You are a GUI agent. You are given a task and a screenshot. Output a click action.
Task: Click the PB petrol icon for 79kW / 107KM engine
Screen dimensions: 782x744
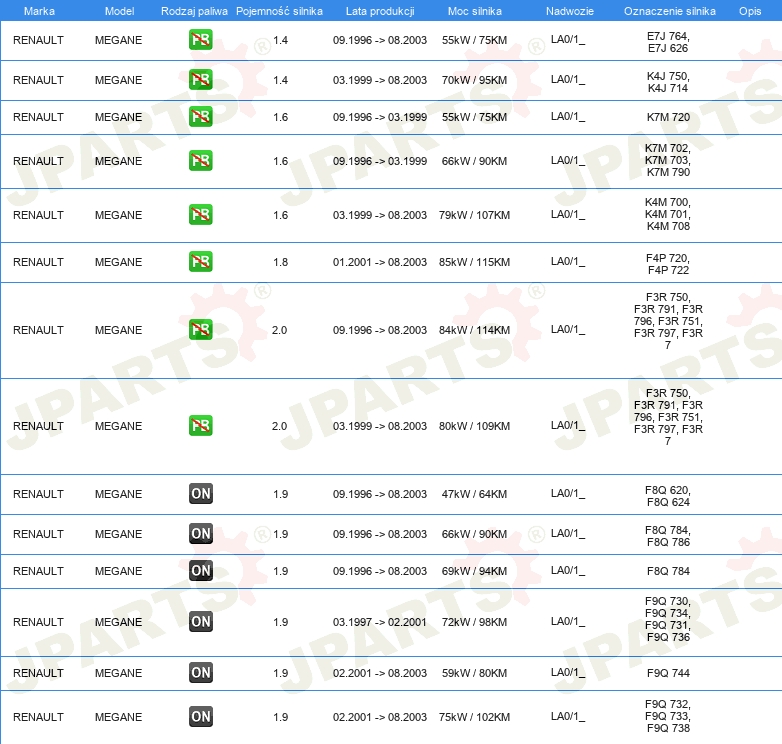(x=200, y=215)
